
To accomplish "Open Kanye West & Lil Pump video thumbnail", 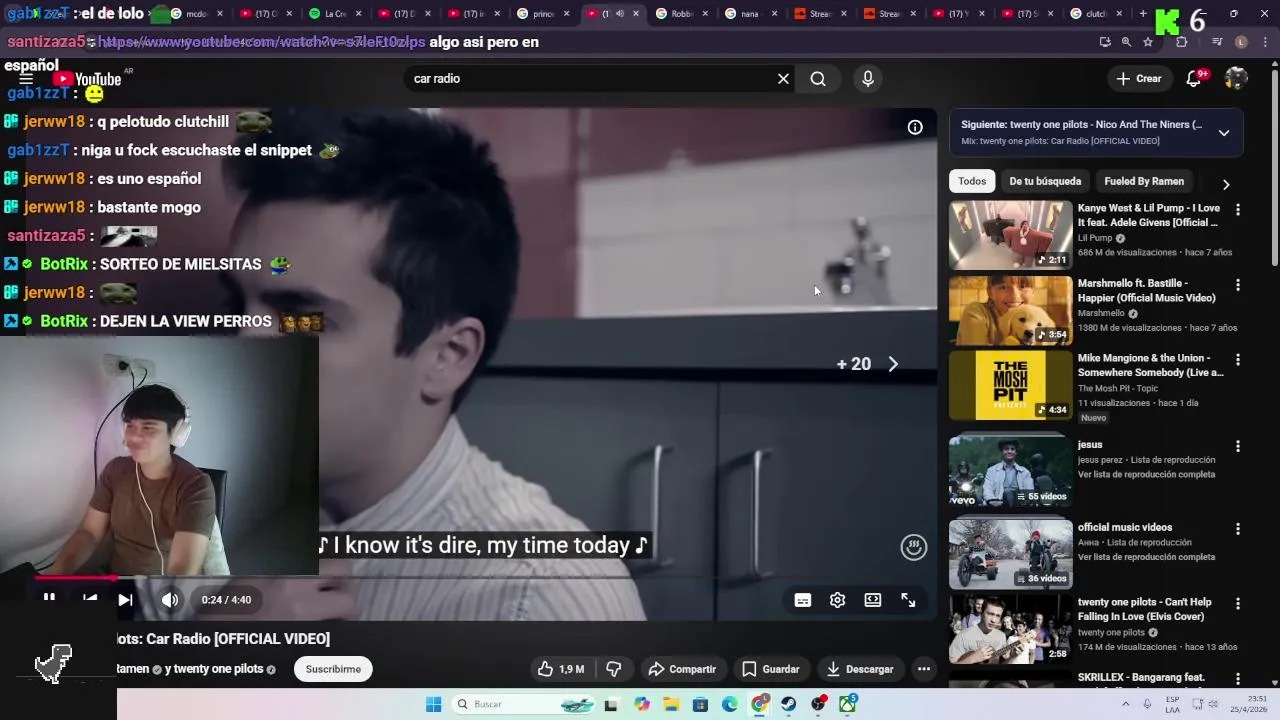I will coord(1010,235).
